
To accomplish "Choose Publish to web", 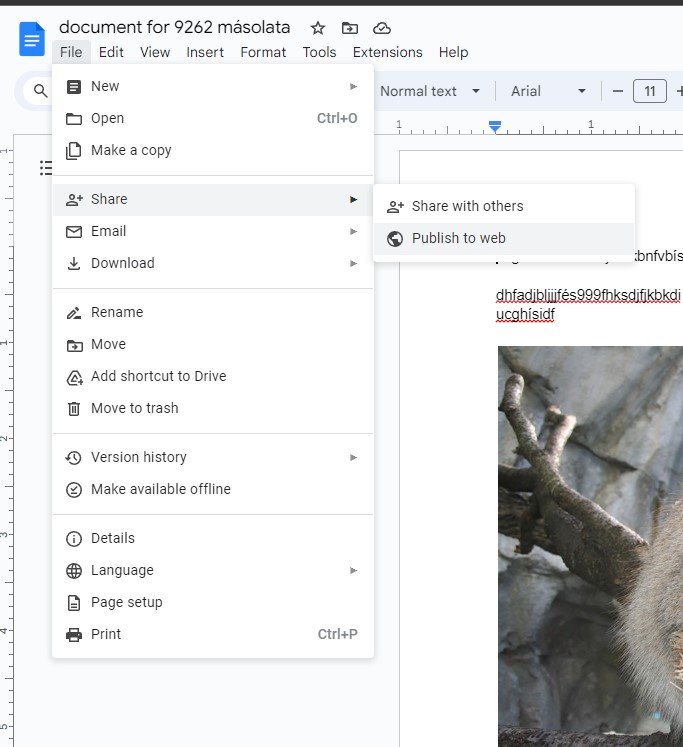I will (504, 239).
